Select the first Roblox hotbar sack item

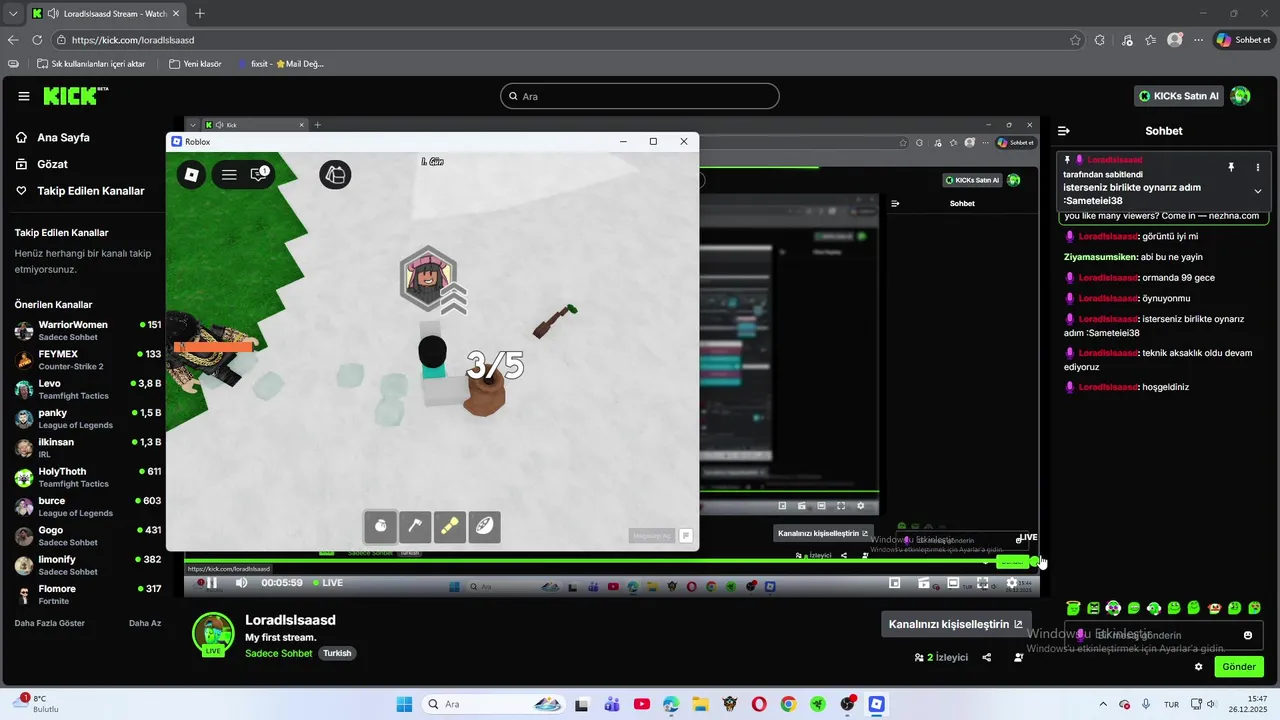point(380,526)
